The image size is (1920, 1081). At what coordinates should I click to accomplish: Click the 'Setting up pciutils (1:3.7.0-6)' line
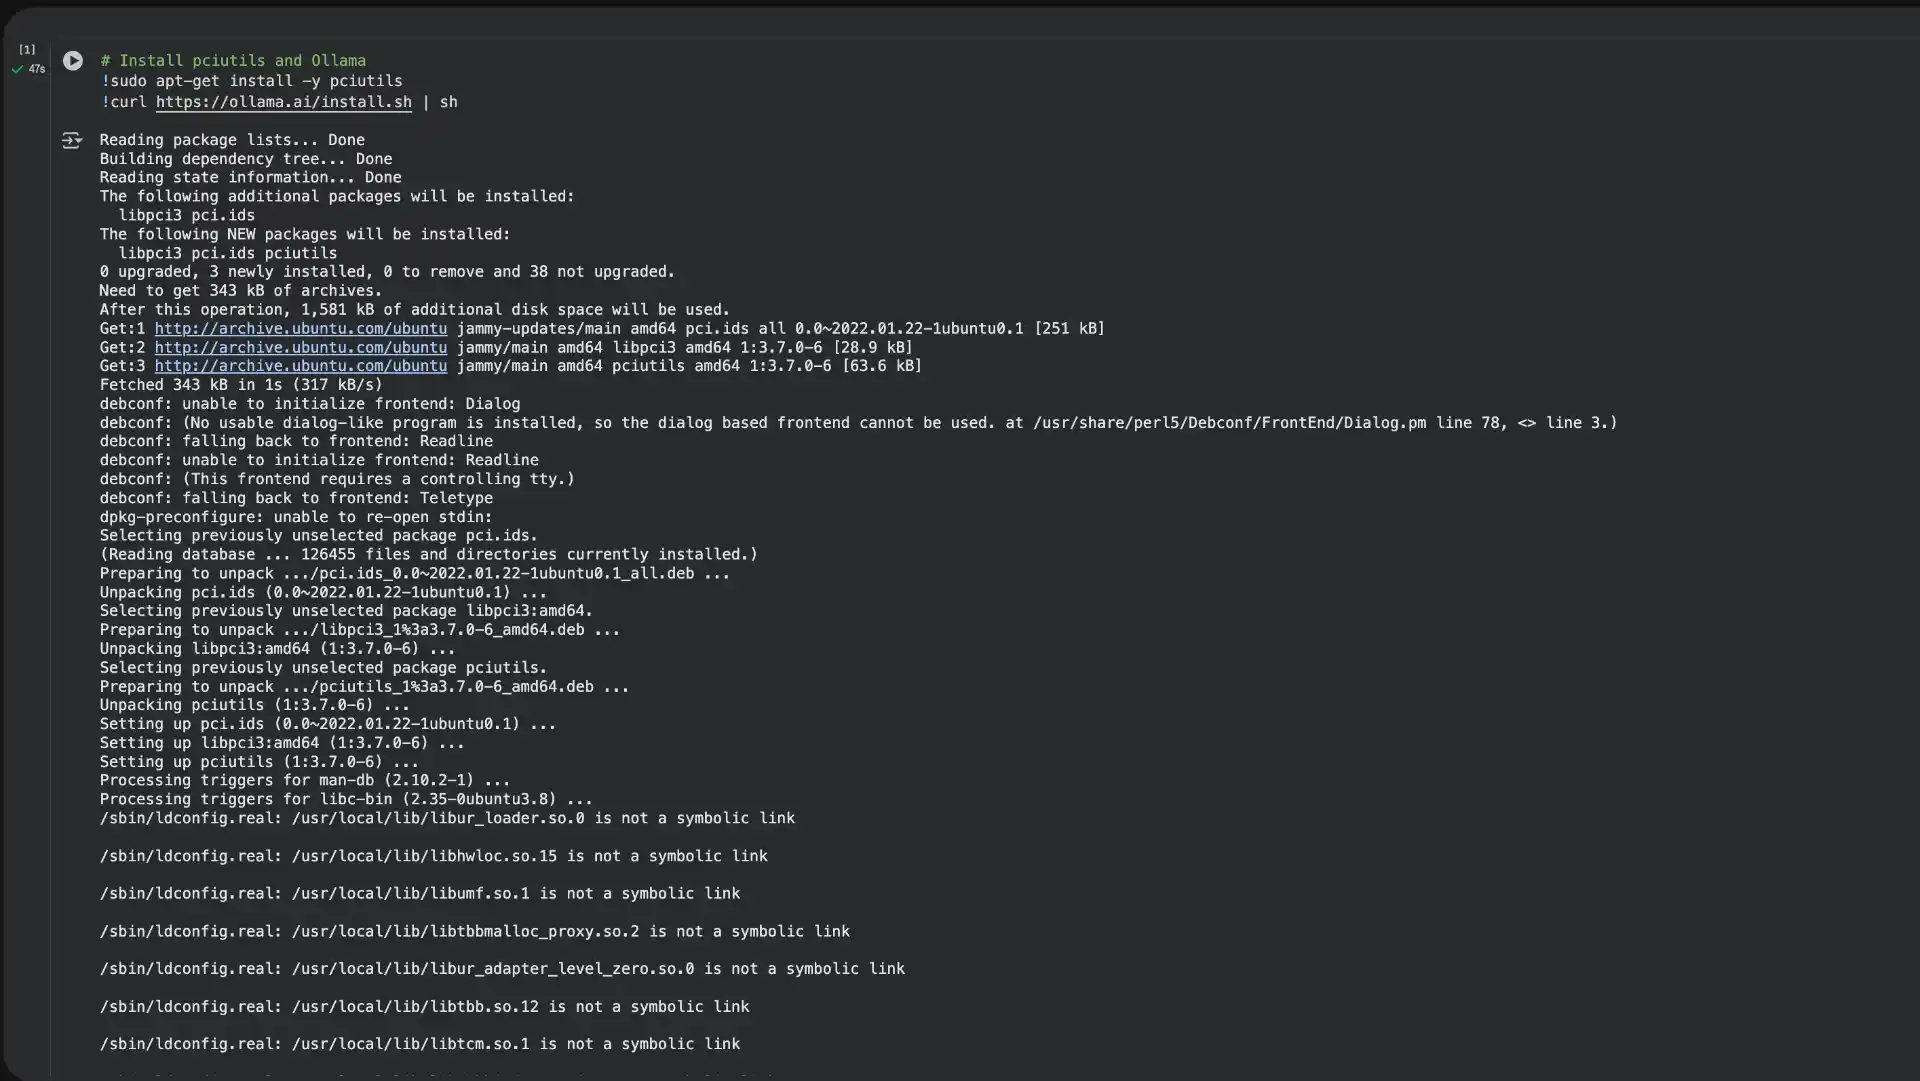pyautogui.click(x=258, y=762)
